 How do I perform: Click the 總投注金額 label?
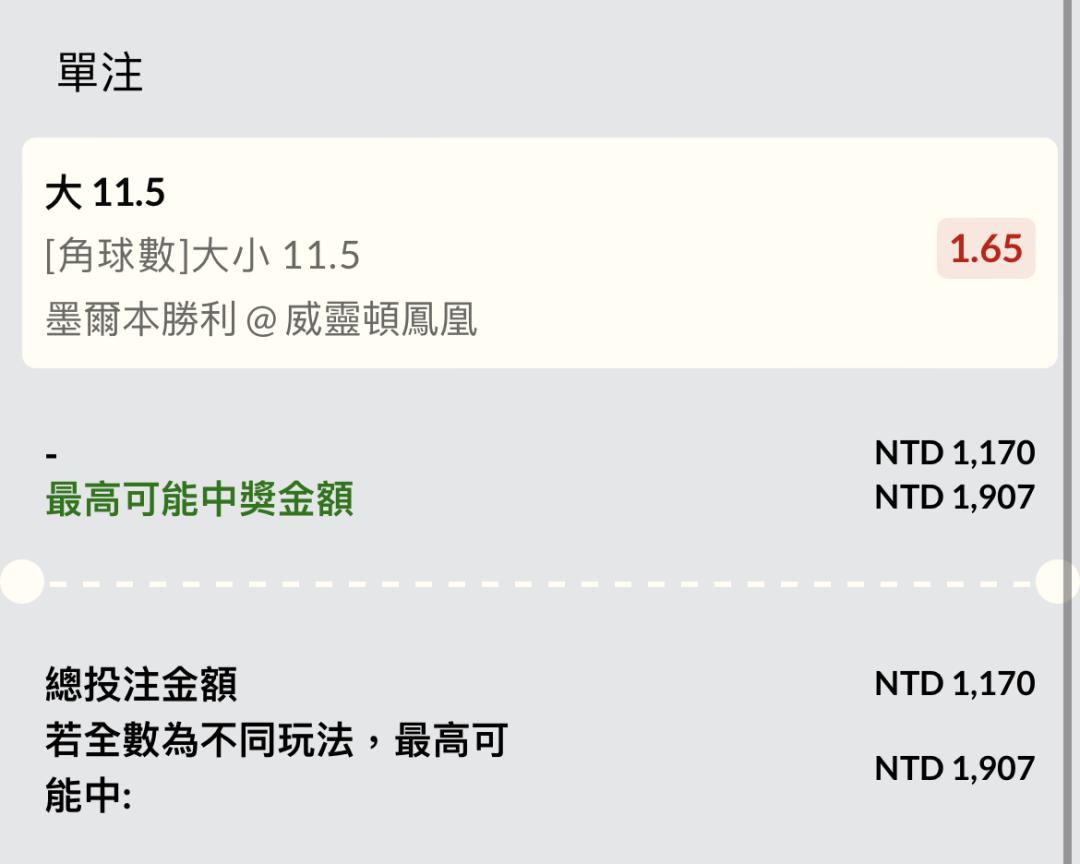[141, 685]
